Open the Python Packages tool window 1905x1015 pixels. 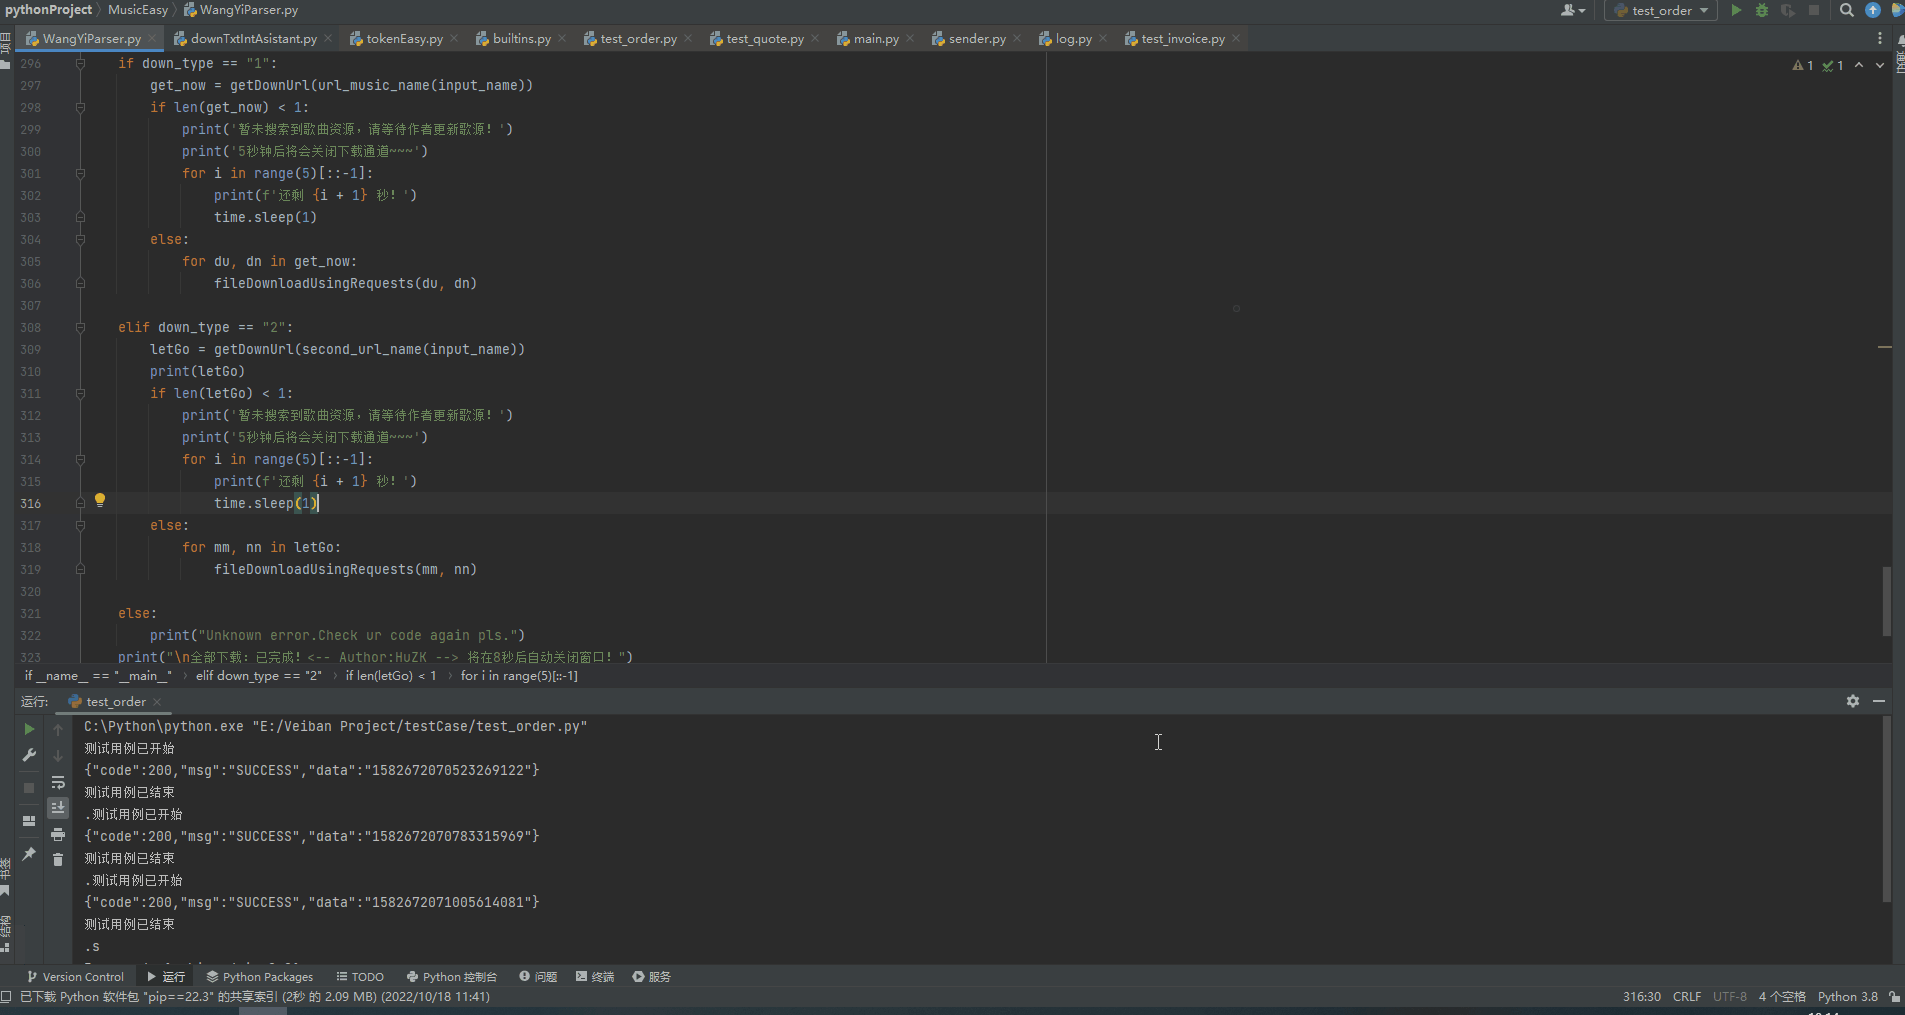259,976
